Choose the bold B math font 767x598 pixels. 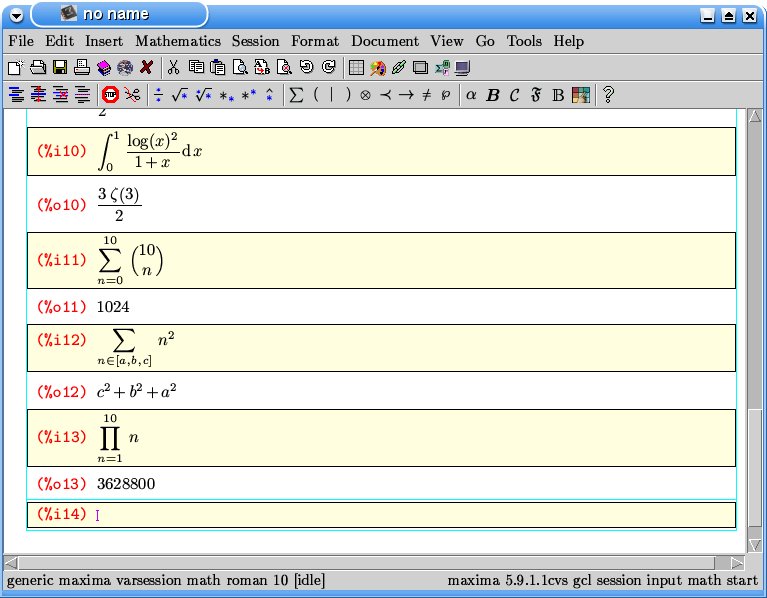click(x=493, y=95)
